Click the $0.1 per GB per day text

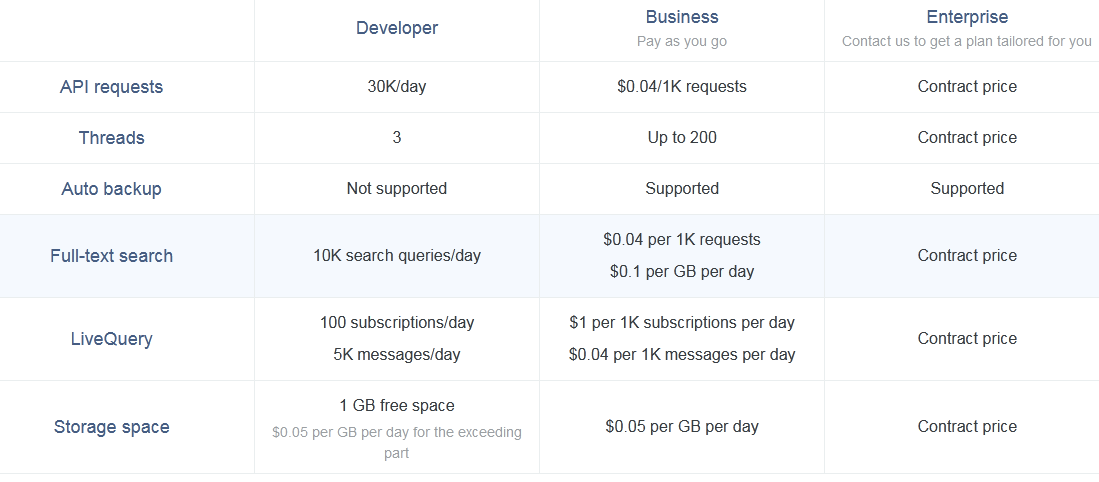(x=682, y=272)
